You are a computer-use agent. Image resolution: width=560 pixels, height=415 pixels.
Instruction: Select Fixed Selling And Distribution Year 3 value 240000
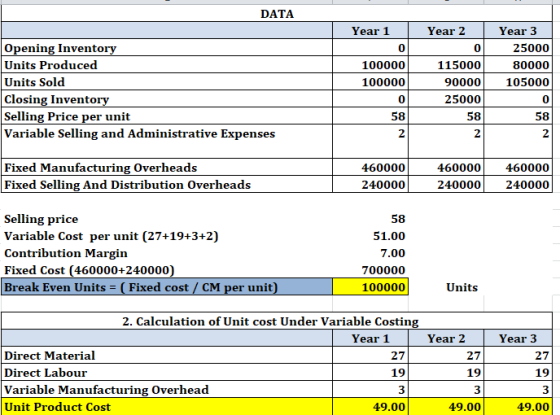518,184
